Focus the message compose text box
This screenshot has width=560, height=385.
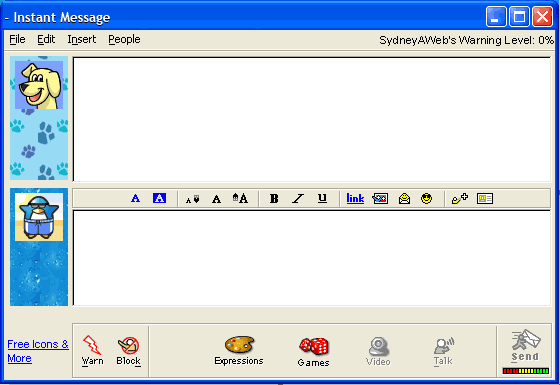click(x=312, y=258)
